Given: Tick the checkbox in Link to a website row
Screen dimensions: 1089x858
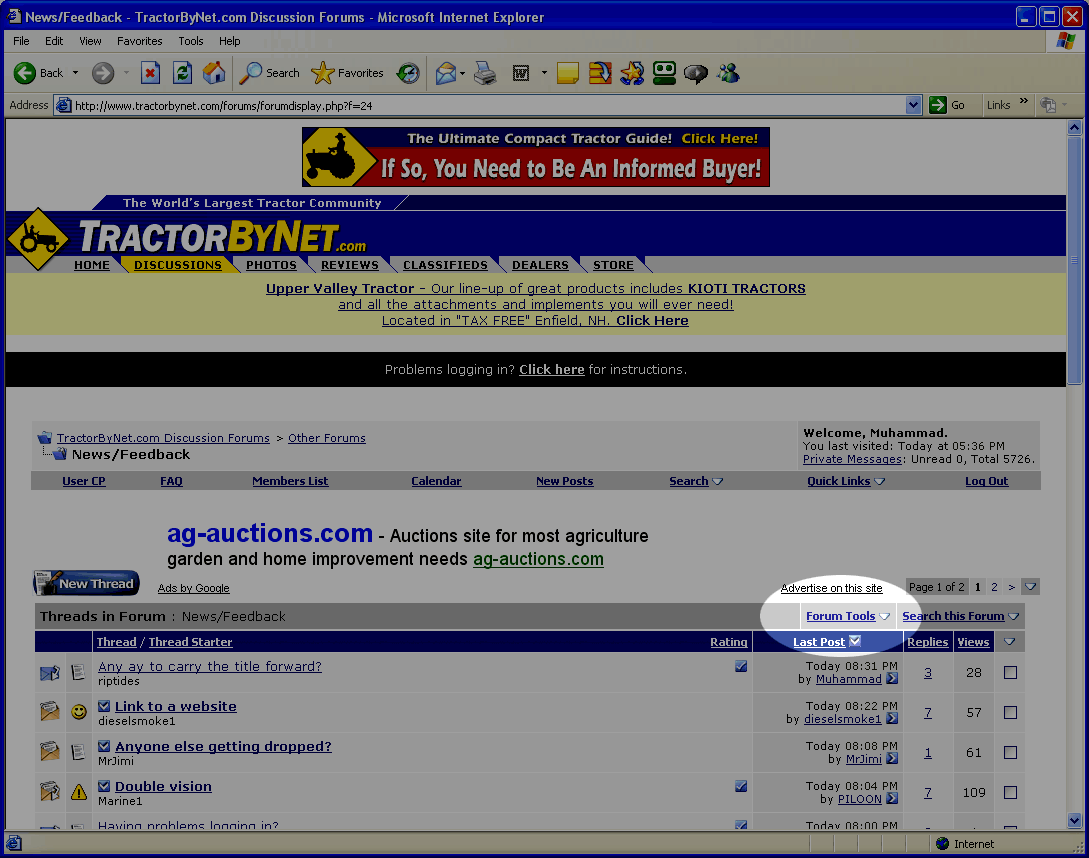Looking at the screenshot, I should (1010, 713).
